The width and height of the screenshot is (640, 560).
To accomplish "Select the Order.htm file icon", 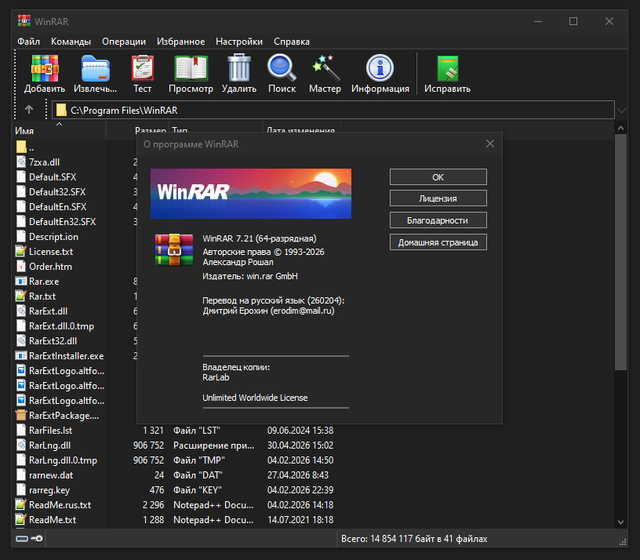I will [21, 266].
